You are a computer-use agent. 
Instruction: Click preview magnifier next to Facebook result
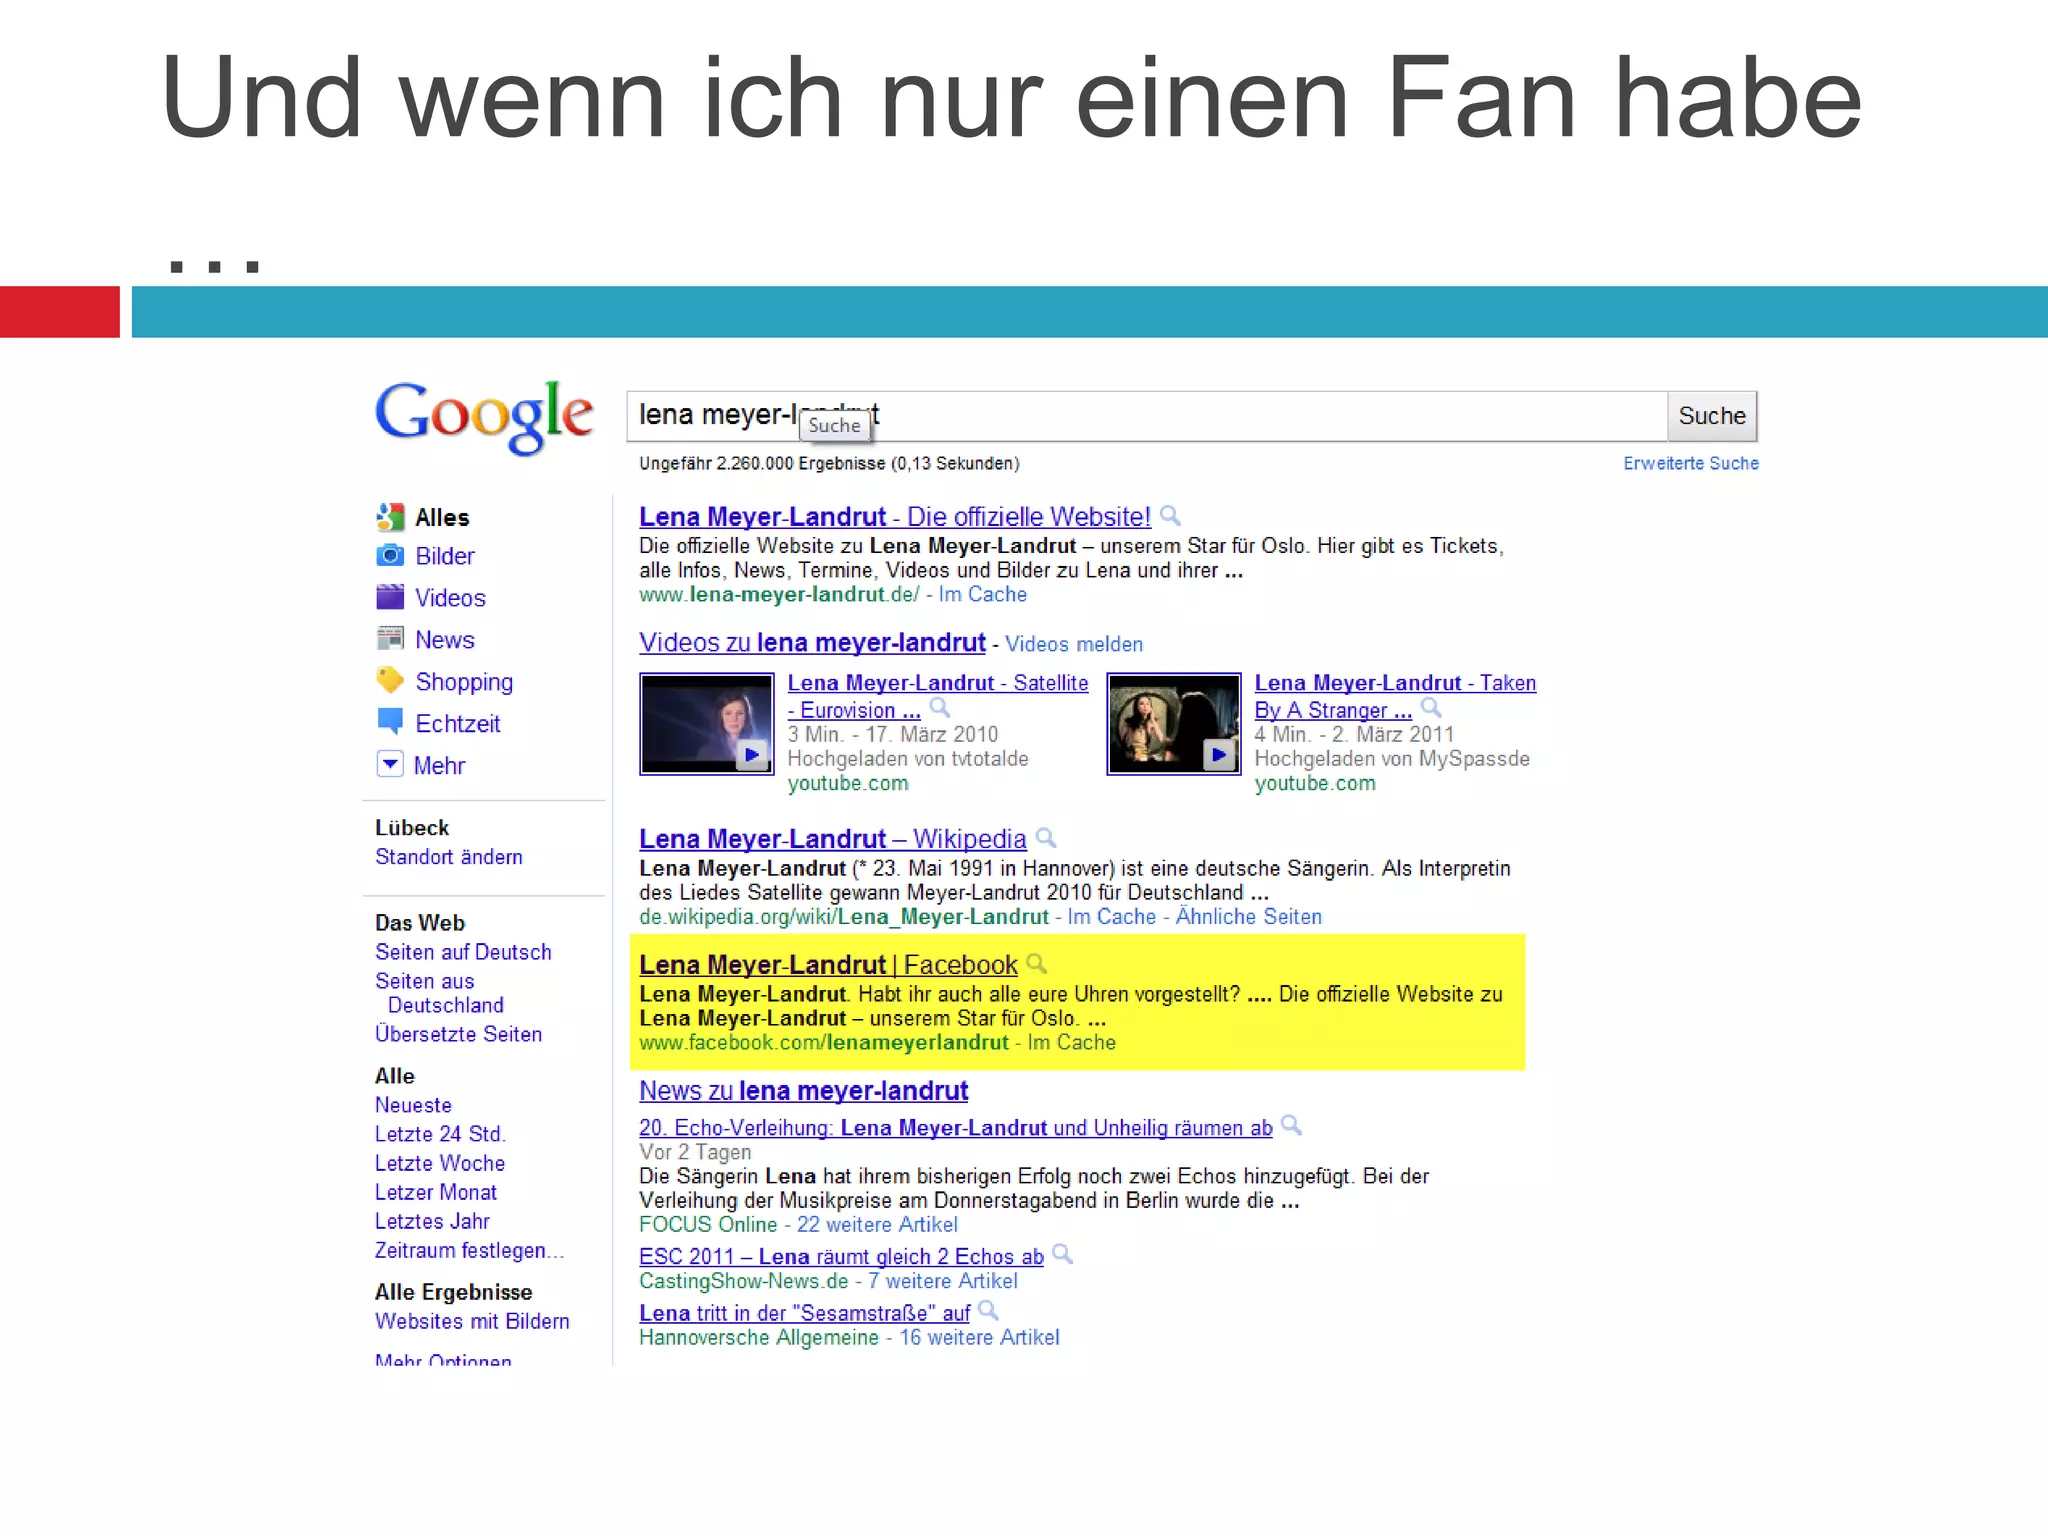click(x=1037, y=964)
